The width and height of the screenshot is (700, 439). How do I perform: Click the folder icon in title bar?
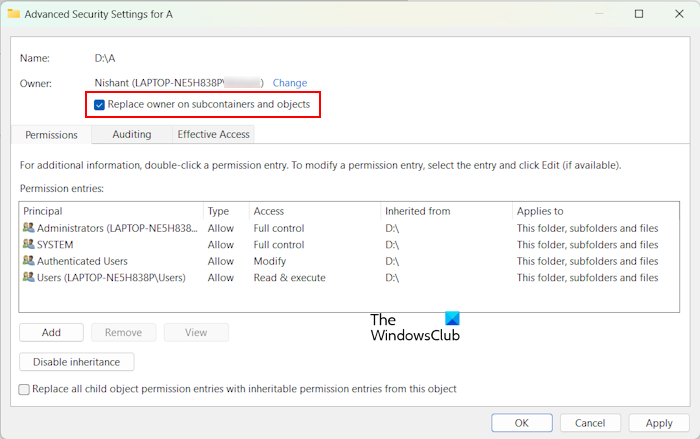13,14
